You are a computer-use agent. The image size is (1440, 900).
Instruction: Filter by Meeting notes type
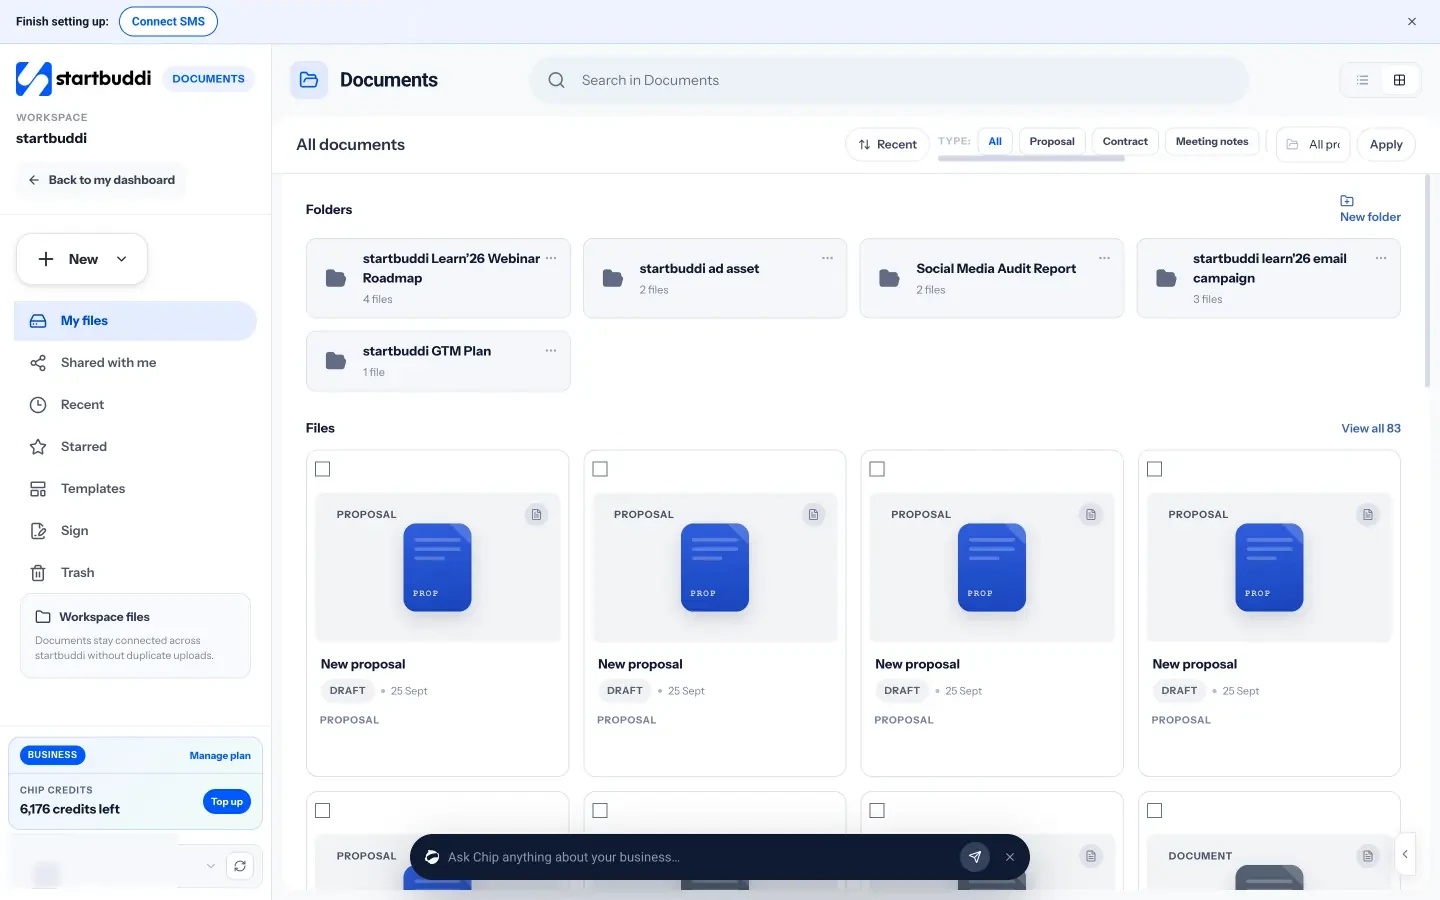1212,142
